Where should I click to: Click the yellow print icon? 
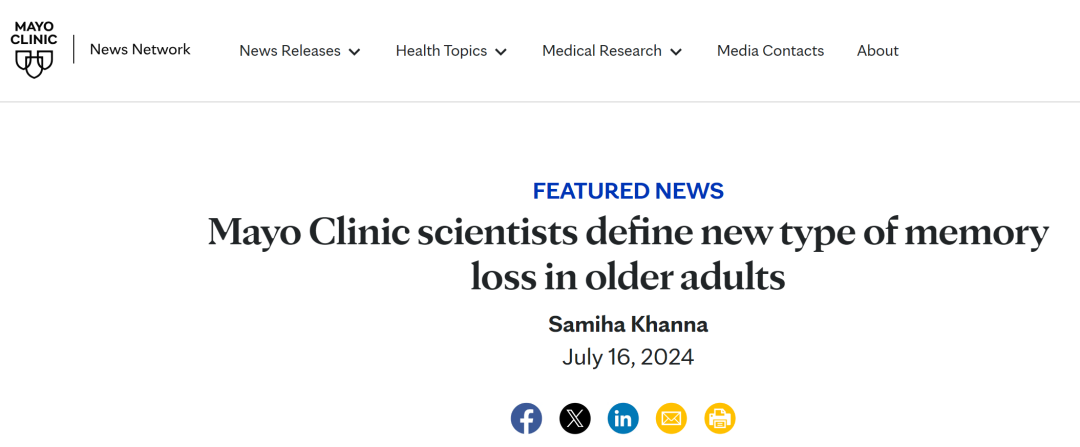719,417
